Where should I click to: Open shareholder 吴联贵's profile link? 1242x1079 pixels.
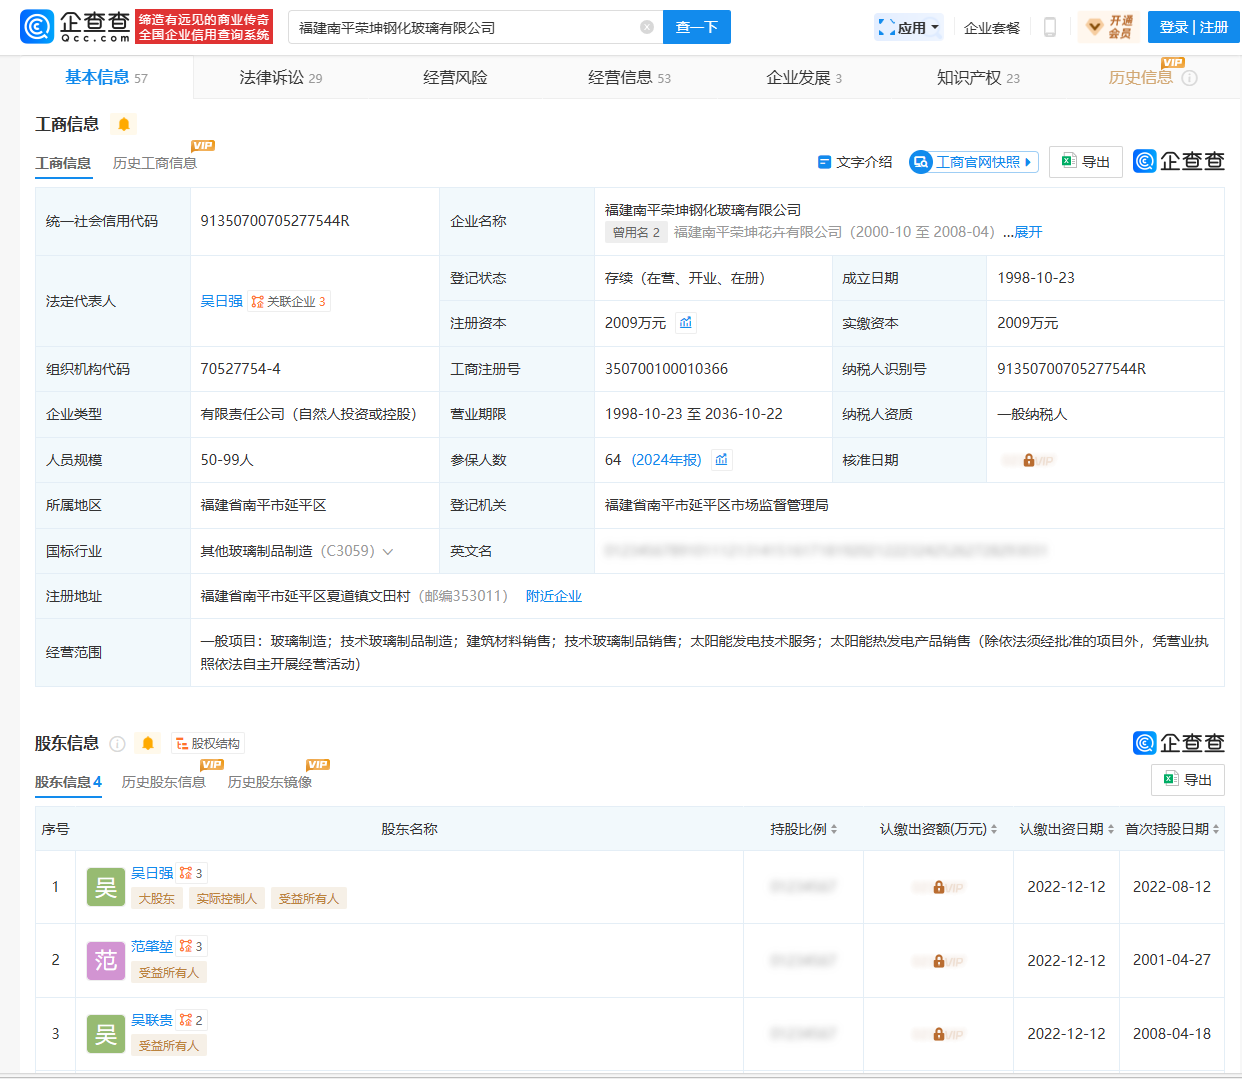point(152,1020)
